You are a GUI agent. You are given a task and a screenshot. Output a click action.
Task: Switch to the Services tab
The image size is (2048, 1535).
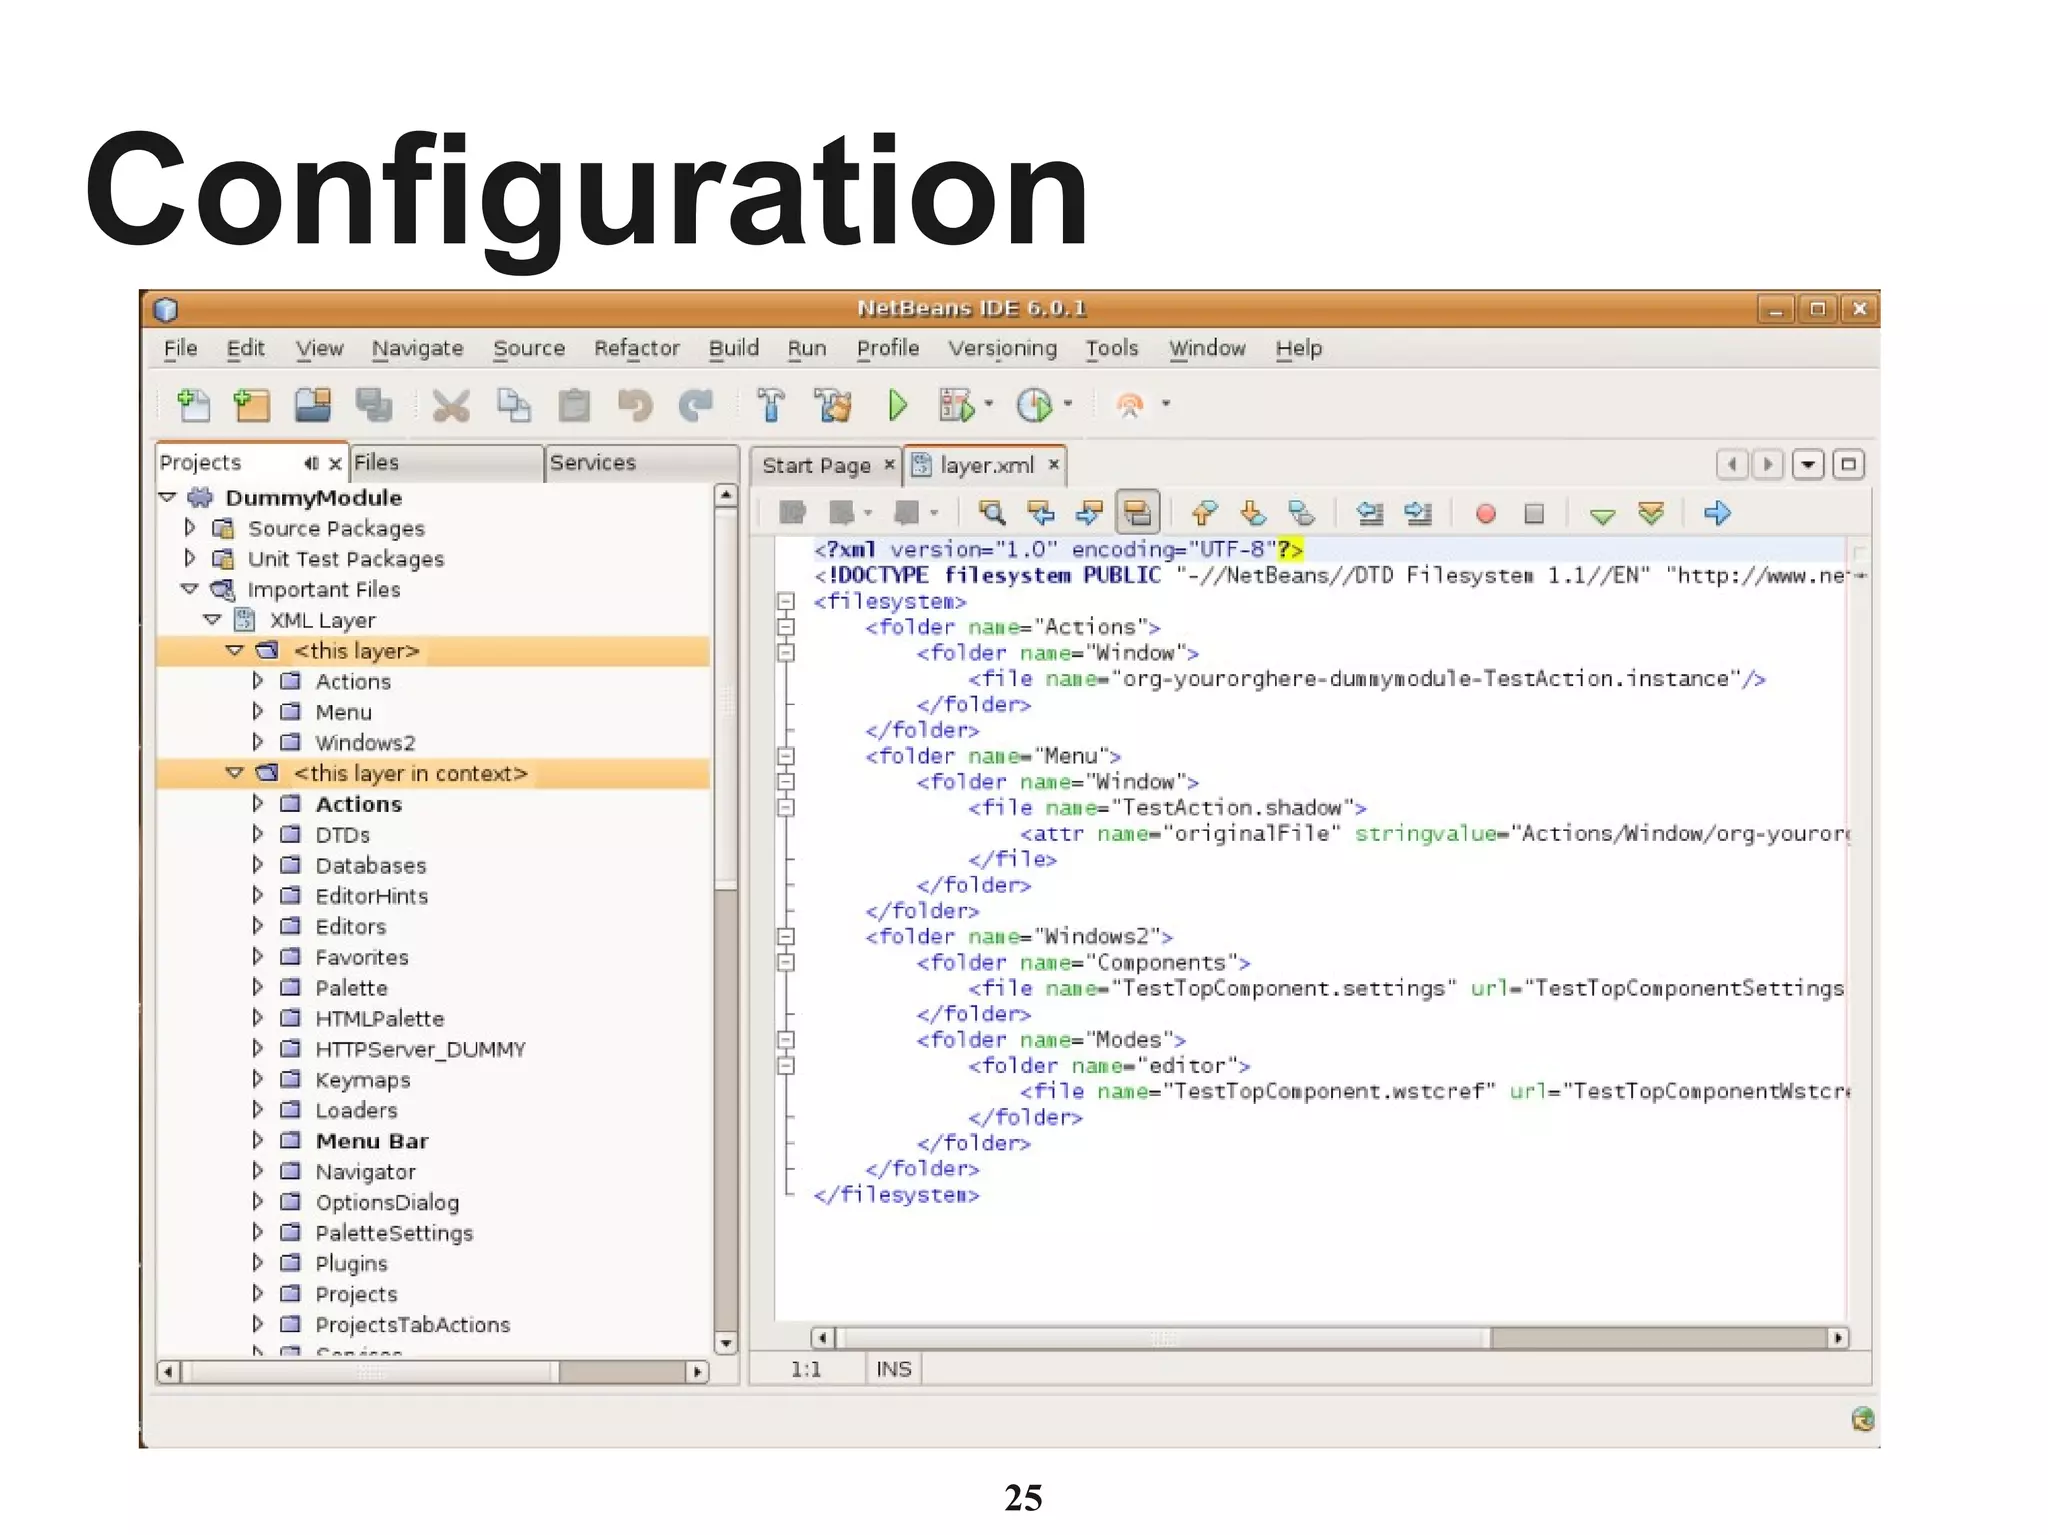(642, 462)
